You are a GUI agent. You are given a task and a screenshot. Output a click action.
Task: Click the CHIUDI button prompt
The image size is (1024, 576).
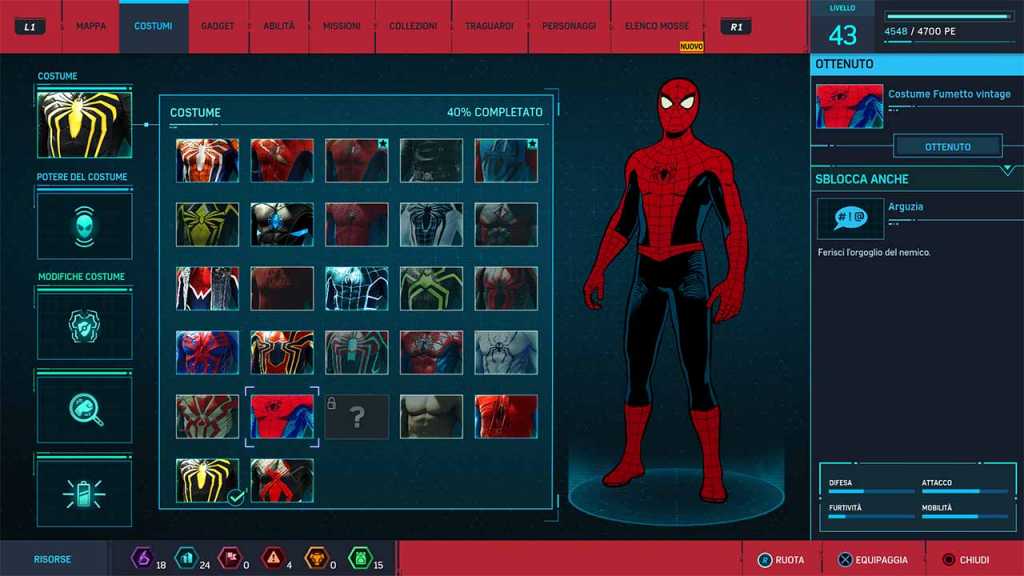966,560
